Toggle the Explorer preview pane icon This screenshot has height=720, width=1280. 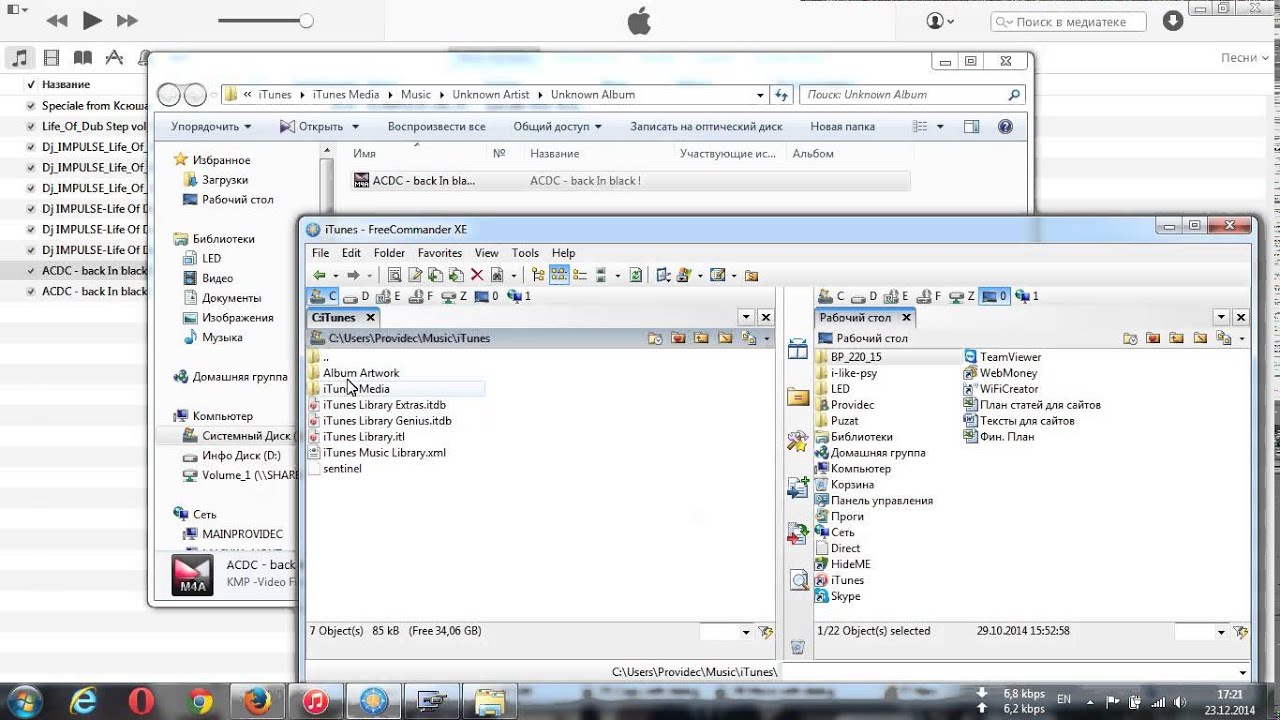click(x=971, y=127)
